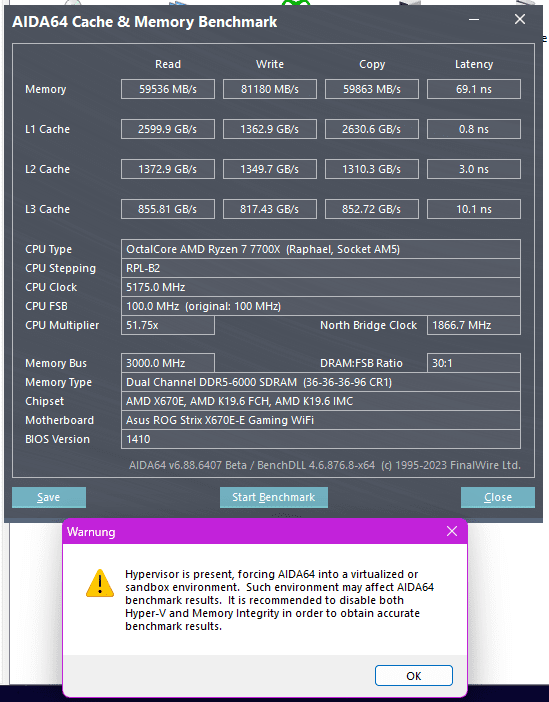Click the Save button
This screenshot has width=549, height=702.
[x=49, y=497]
